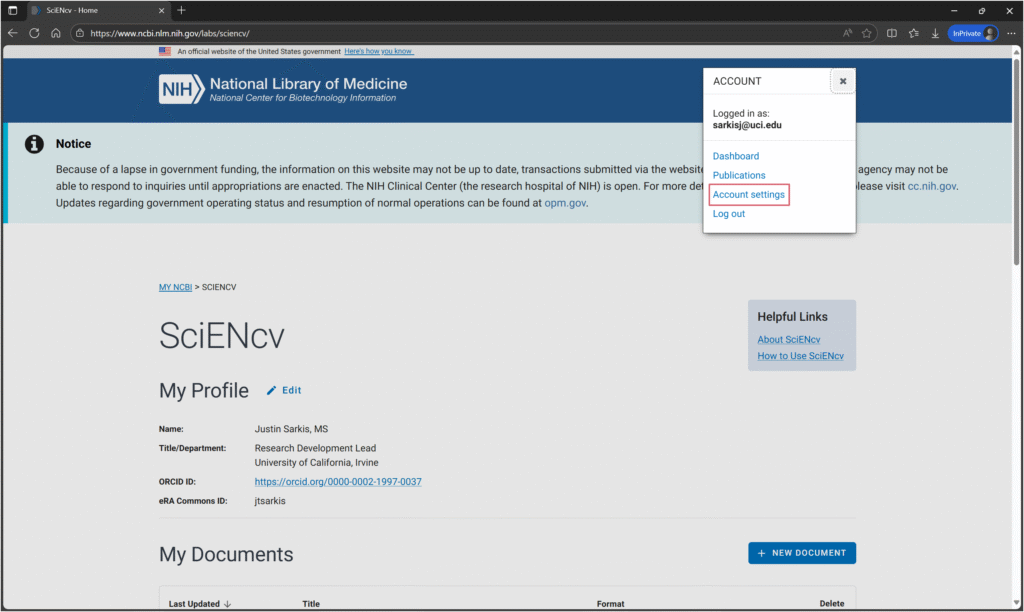Open a new browser tab with plus icon
The width and height of the screenshot is (1024, 612).
(181, 10)
